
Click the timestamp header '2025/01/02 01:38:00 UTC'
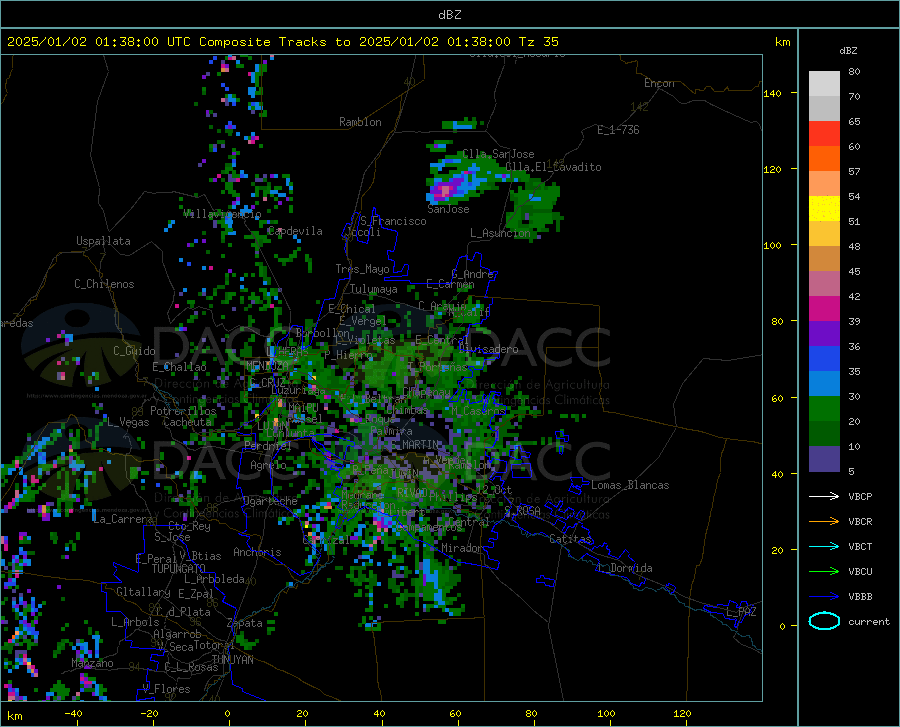click(99, 42)
